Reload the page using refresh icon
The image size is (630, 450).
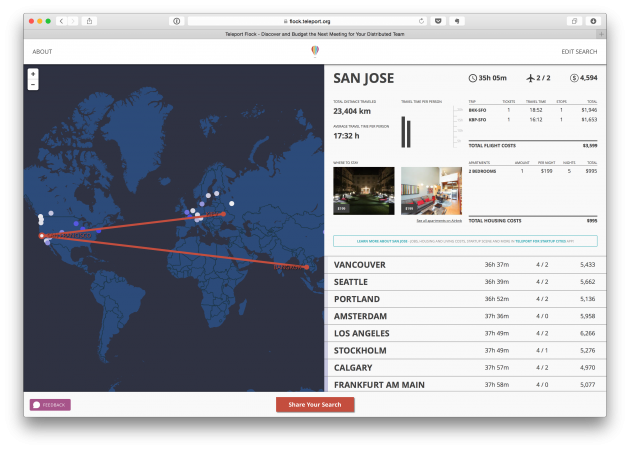coord(421,20)
